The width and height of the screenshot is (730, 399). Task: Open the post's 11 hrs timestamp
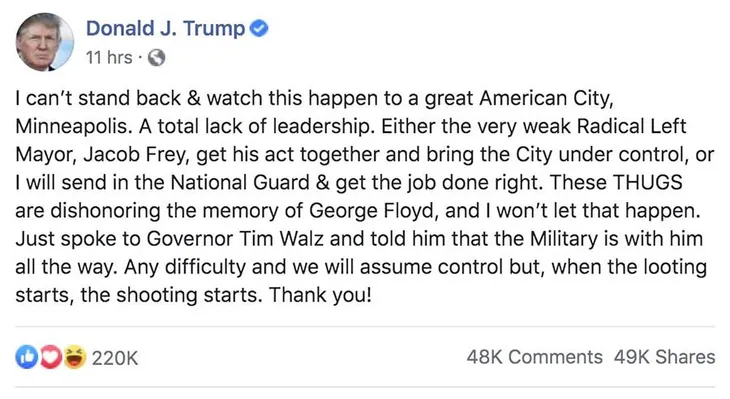tap(109, 57)
